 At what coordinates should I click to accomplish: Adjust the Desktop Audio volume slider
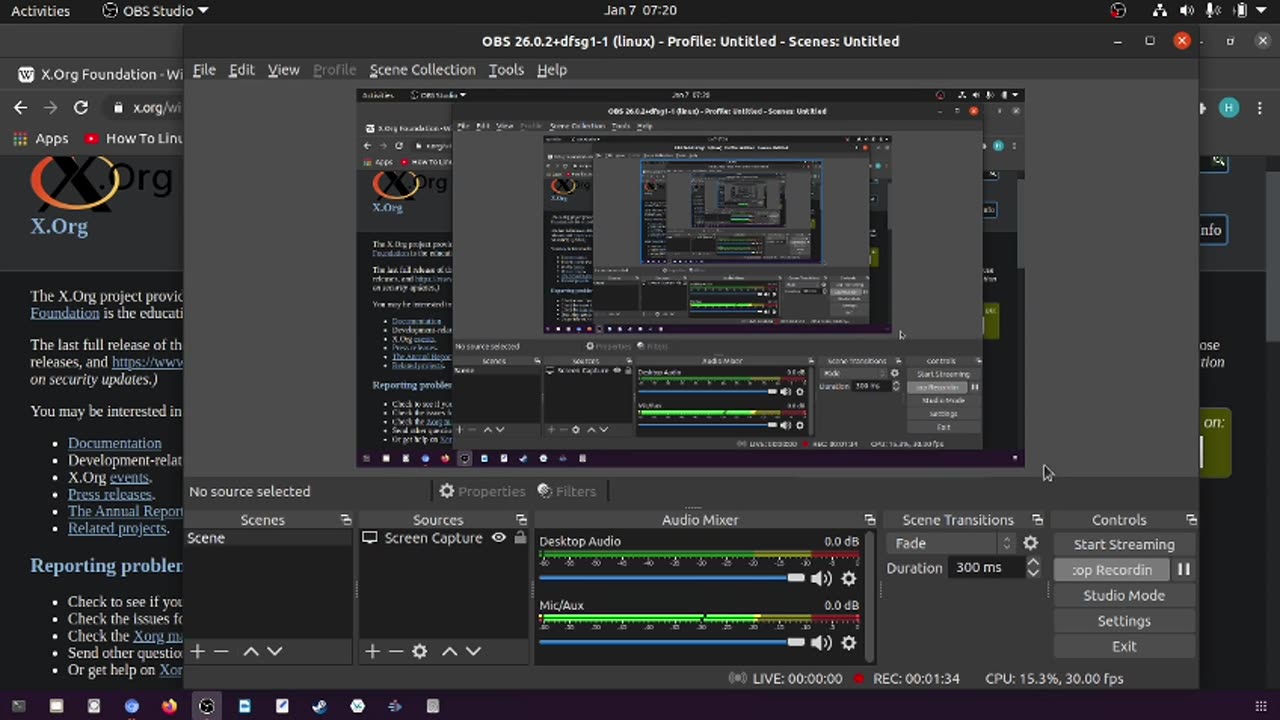coord(672,578)
